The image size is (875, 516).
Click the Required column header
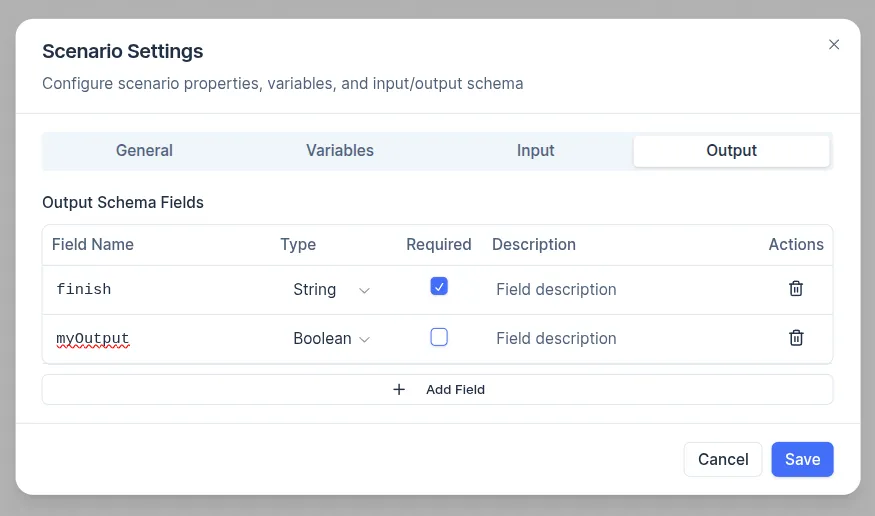click(x=438, y=244)
